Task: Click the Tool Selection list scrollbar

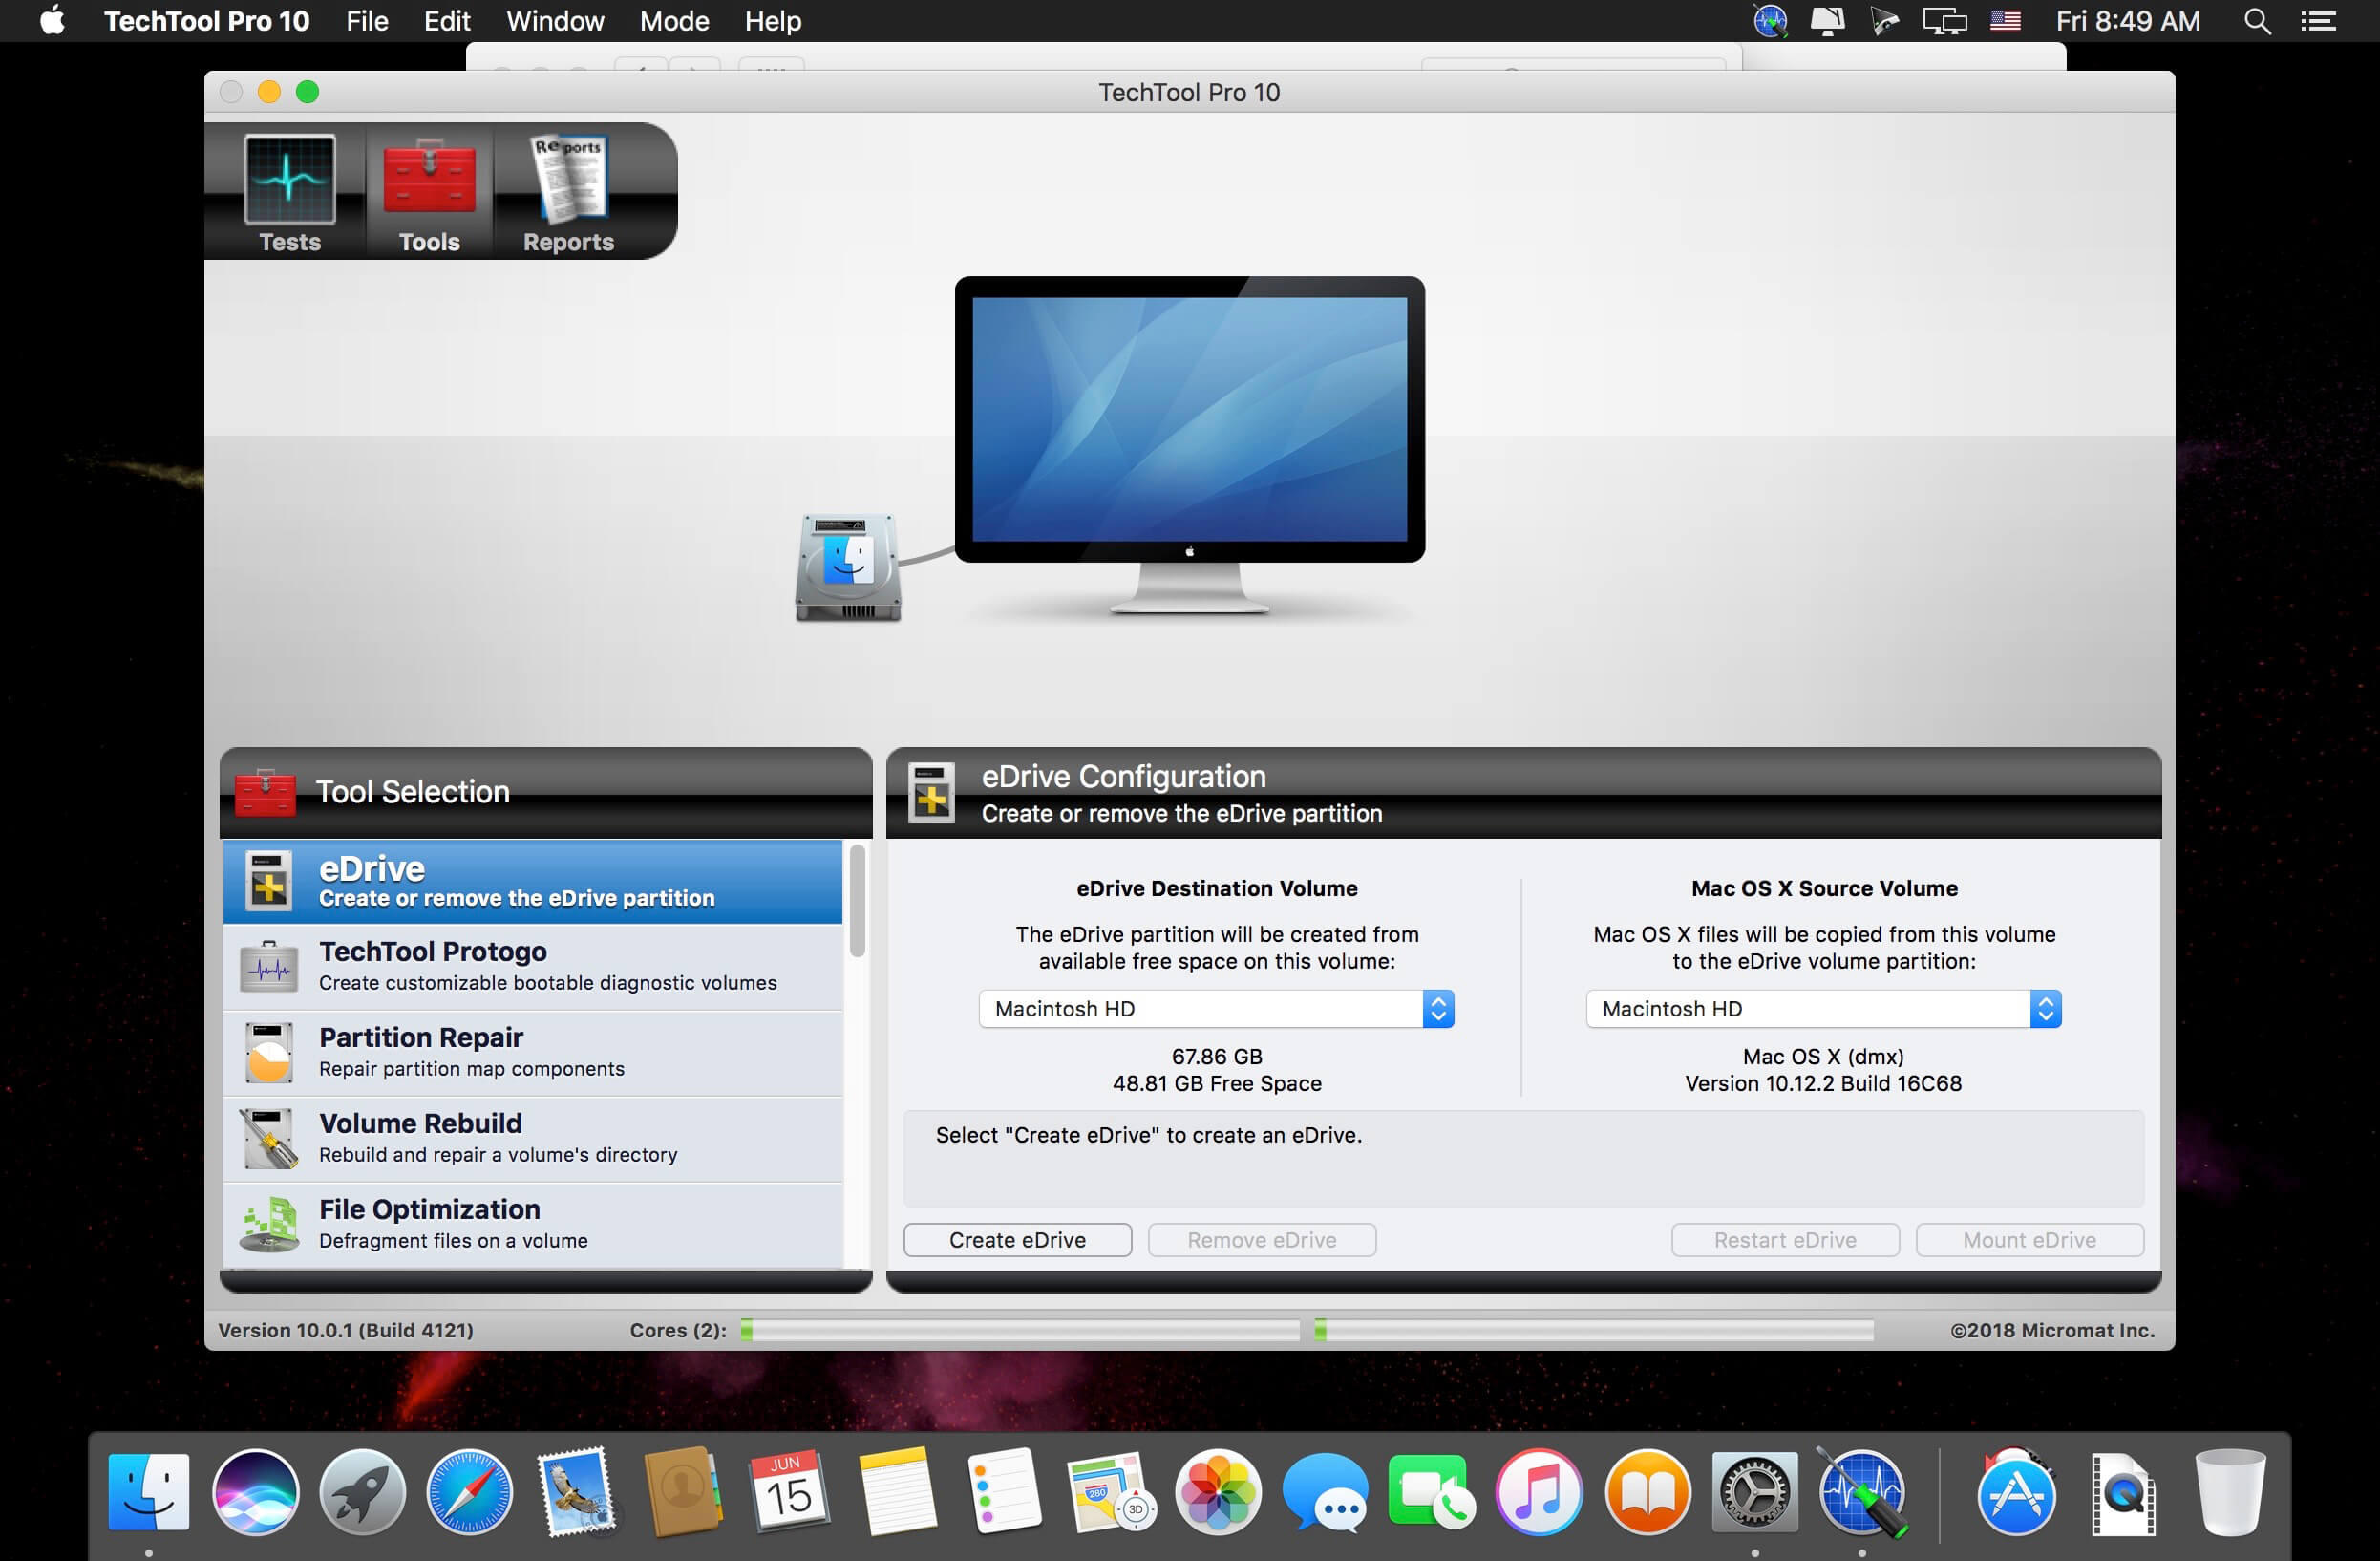Action: pyautogui.click(x=857, y=901)
